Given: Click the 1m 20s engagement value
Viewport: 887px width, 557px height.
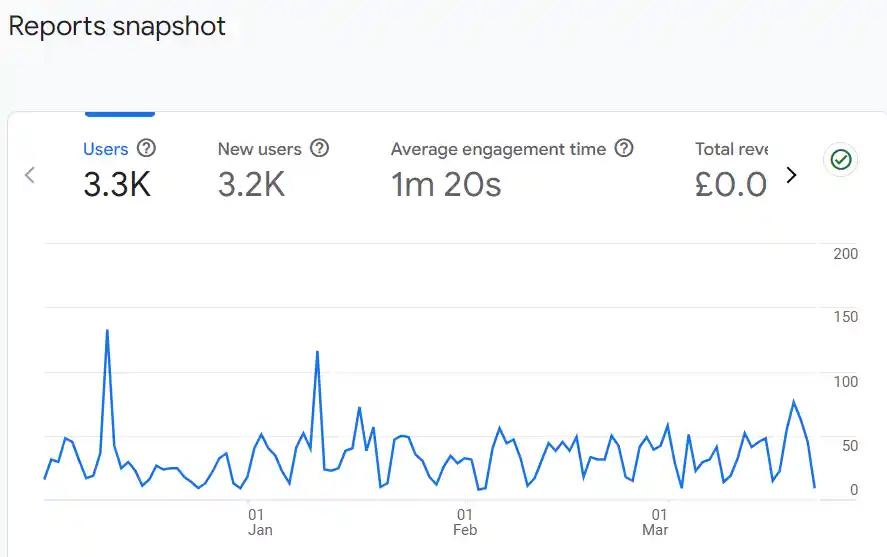Looking at the screenshot, I should point(446,185).
